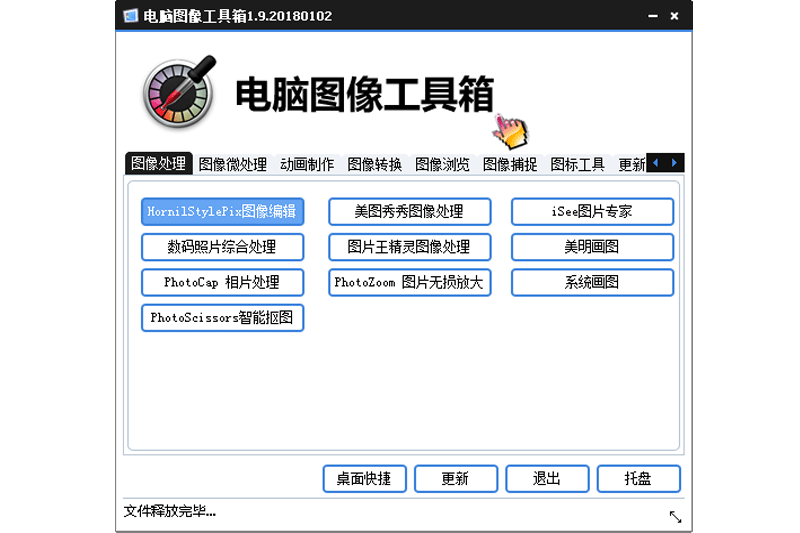Launch 美图秀秀图像处理
Viewport: 800px width, 533px height.
pos(410,212)
